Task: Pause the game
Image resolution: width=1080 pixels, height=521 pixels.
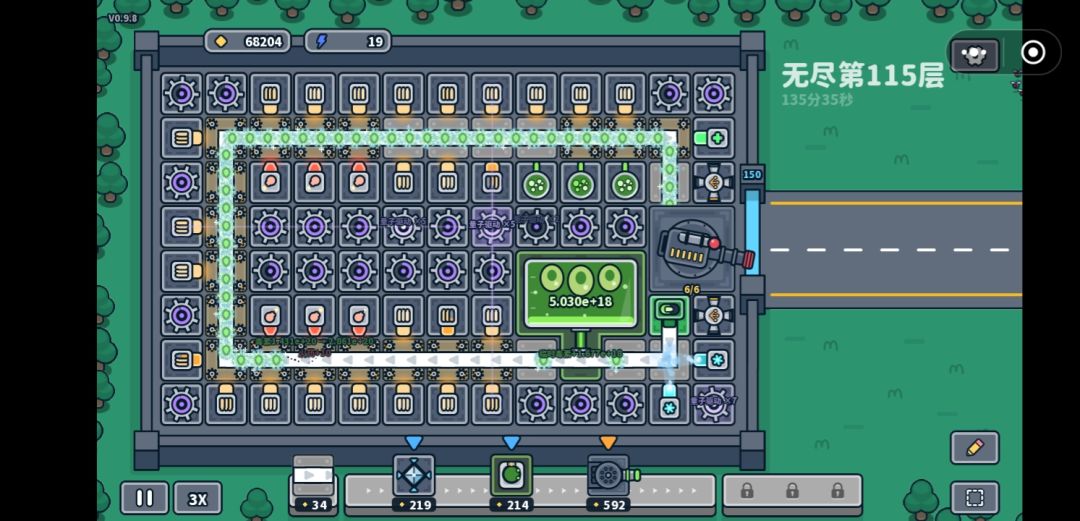Action: pos(144,498)
